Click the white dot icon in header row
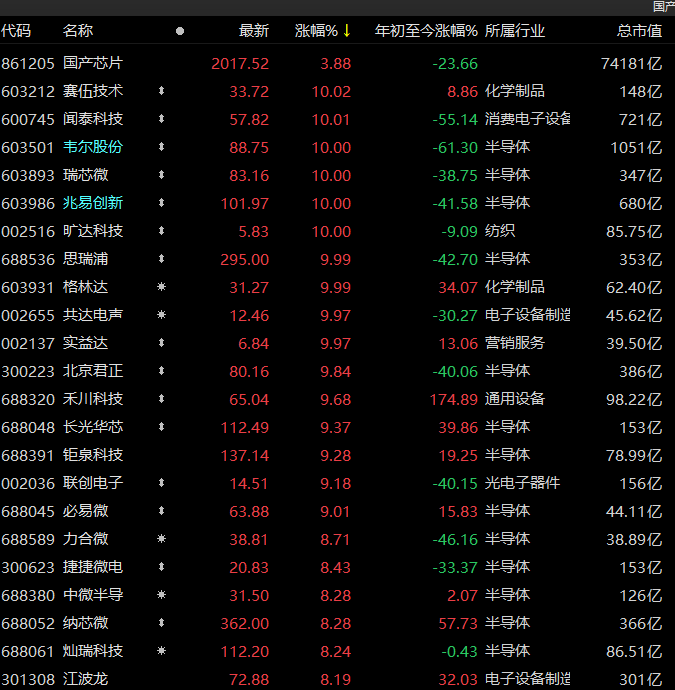675x690 pixels. 180,31
